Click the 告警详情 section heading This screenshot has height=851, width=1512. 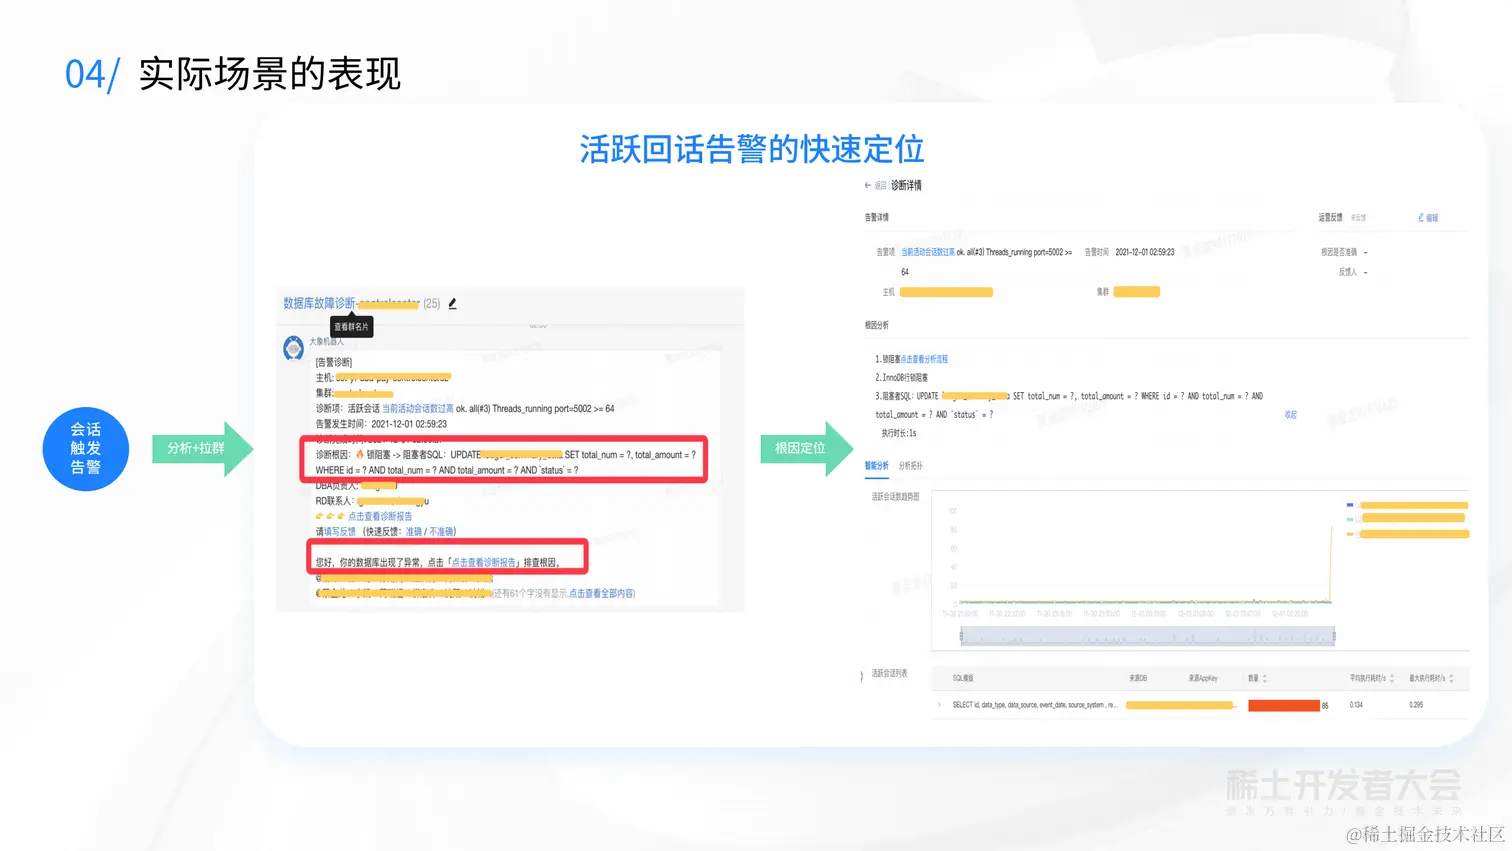(876, 217)
